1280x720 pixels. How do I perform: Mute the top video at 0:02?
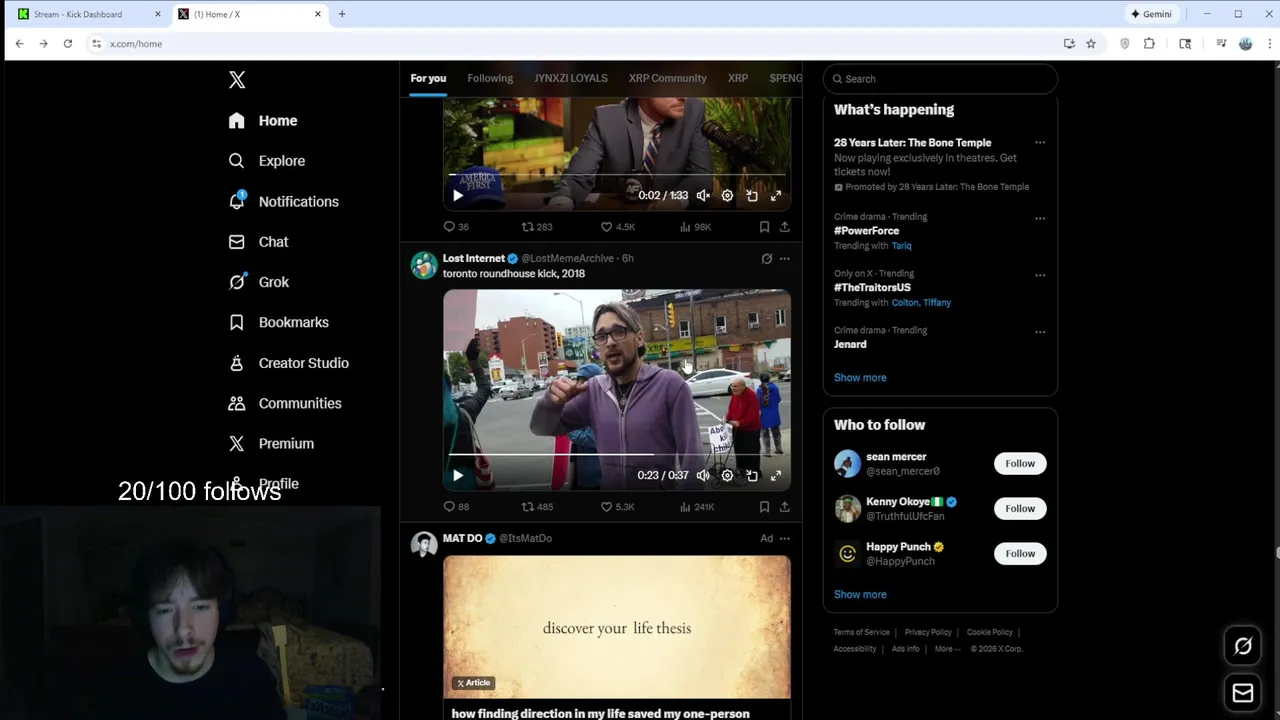click(703, 196)
